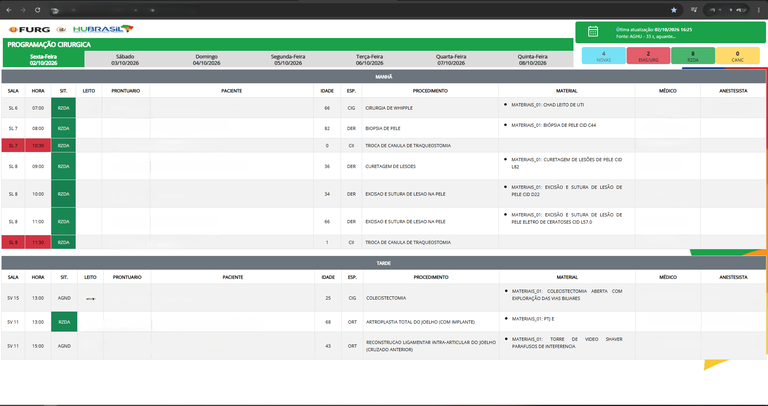Click the HUBRASIL logo

pos(103,29)
